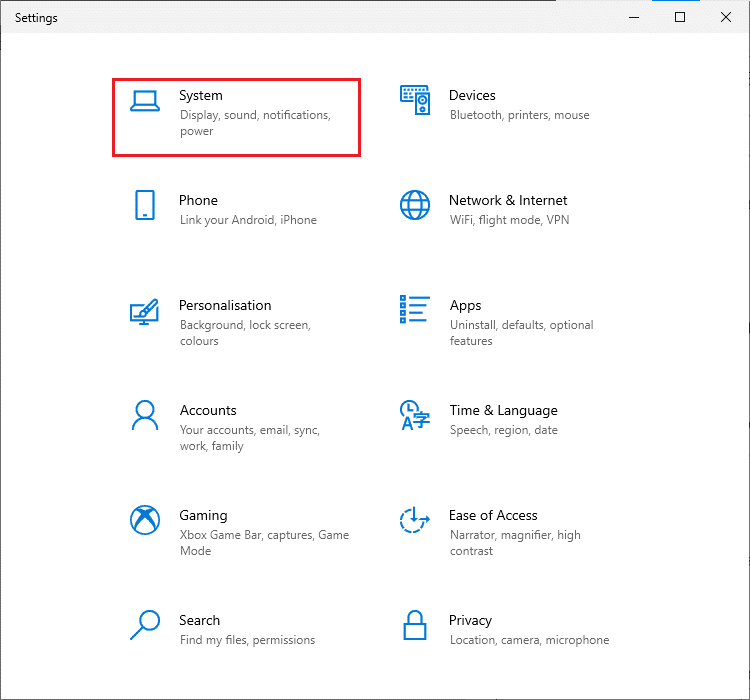Click 'Bluetooth, printers, mouse' description
750x700 pixels.
click(x=519, y=115)
